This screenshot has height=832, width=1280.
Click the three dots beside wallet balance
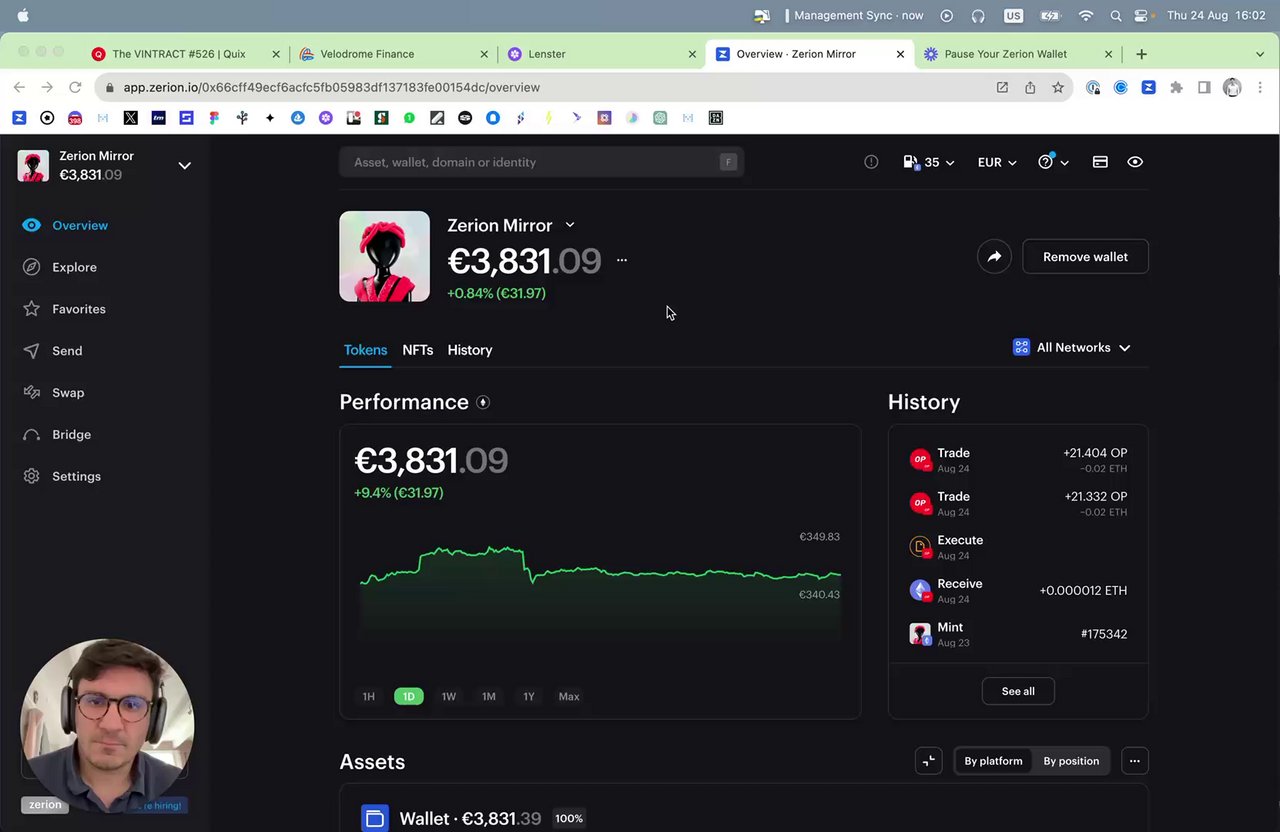(622, 260)
